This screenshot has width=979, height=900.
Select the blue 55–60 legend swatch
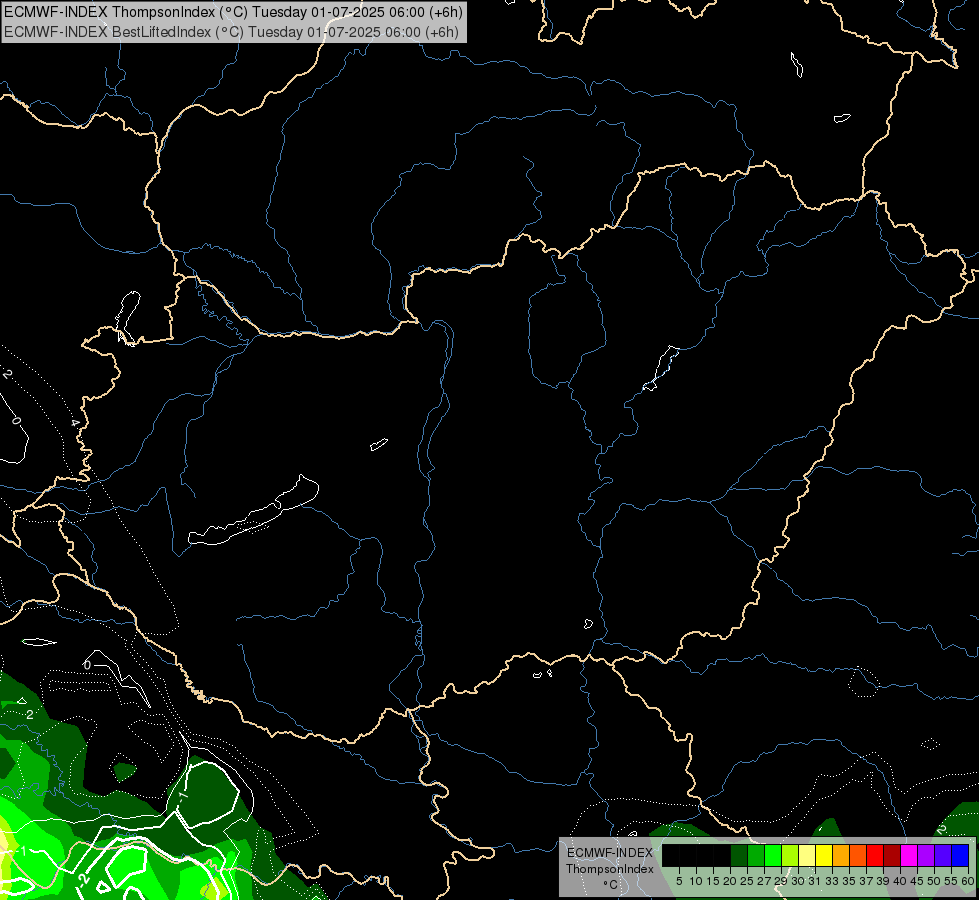pos(960,855)
